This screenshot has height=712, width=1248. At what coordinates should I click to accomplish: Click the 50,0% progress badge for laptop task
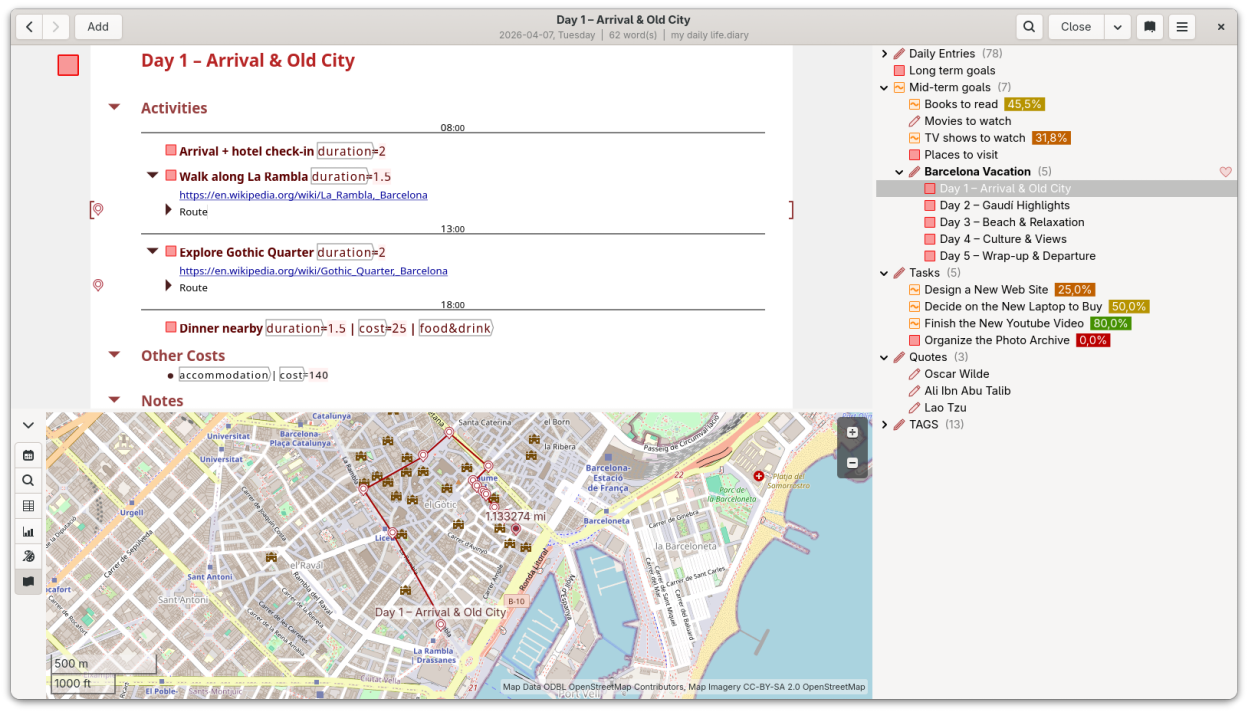[1129, 307]
